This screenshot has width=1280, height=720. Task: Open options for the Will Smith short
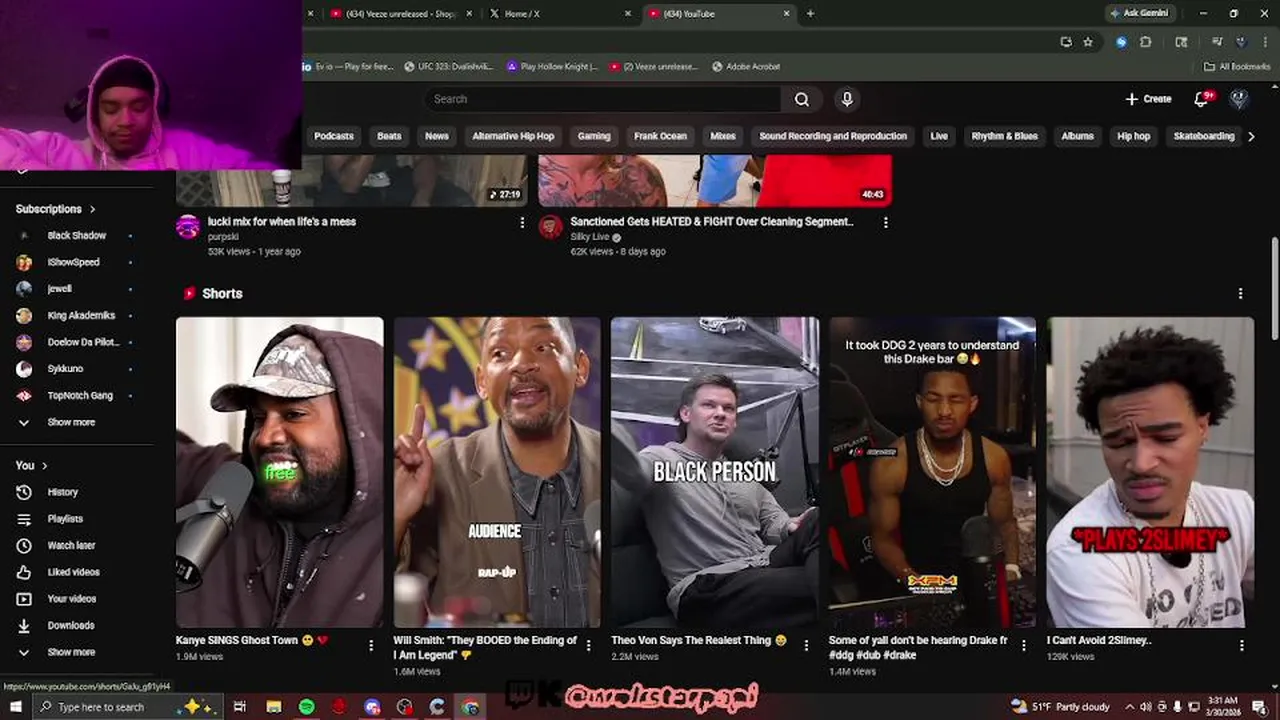(588, 646)
